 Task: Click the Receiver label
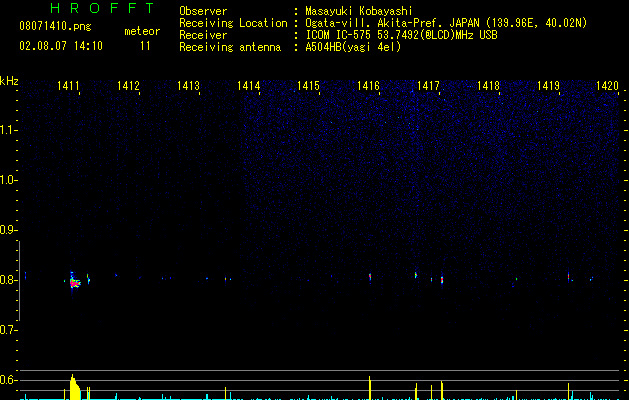tap(203, 35)
